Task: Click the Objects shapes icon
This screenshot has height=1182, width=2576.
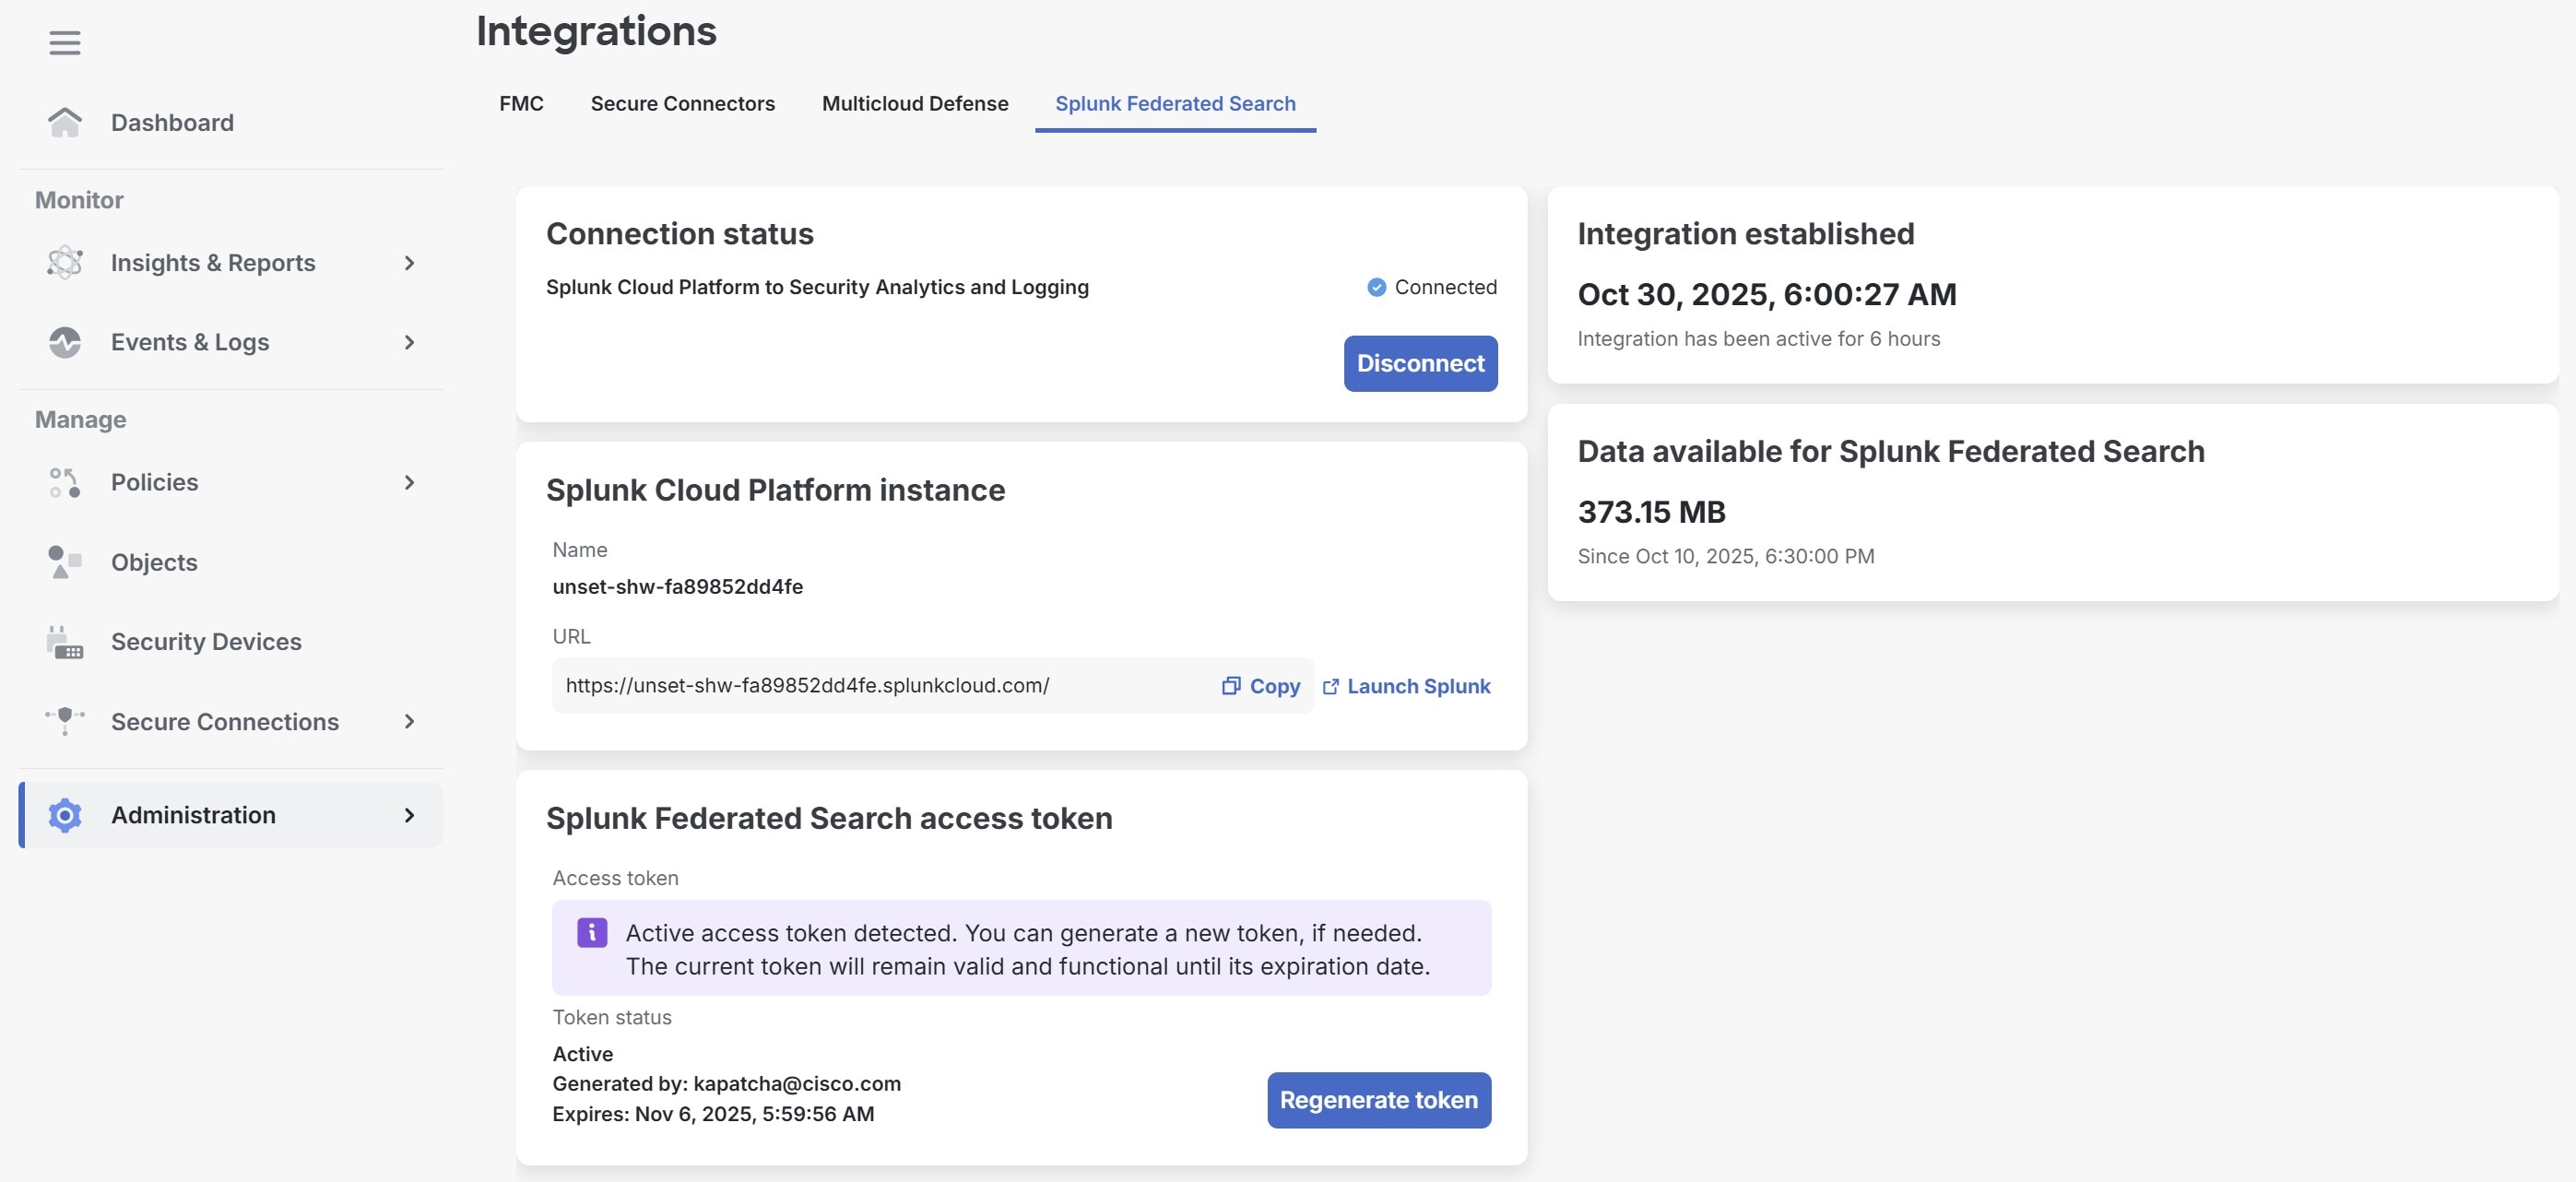Action: (x=65, y=562)
